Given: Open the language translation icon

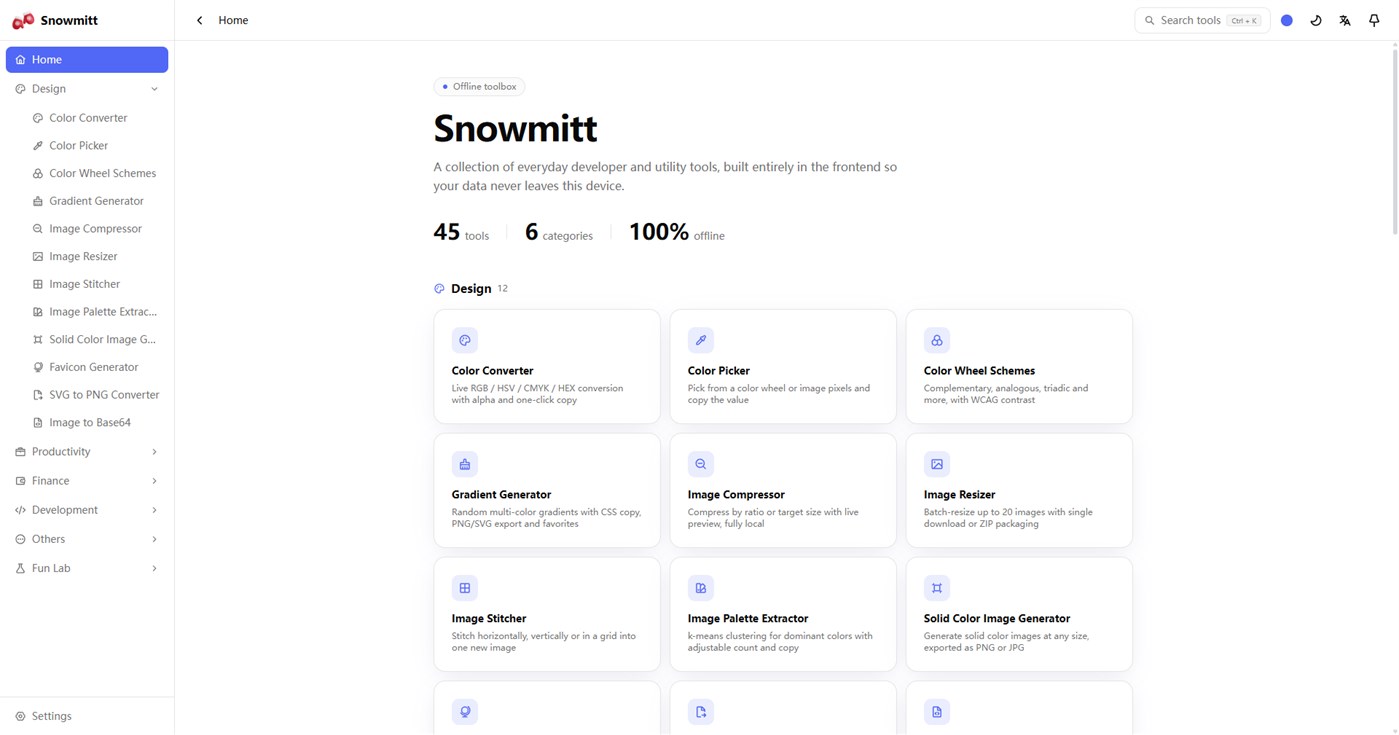Looking at the screenshot, I should (1345, 20).
